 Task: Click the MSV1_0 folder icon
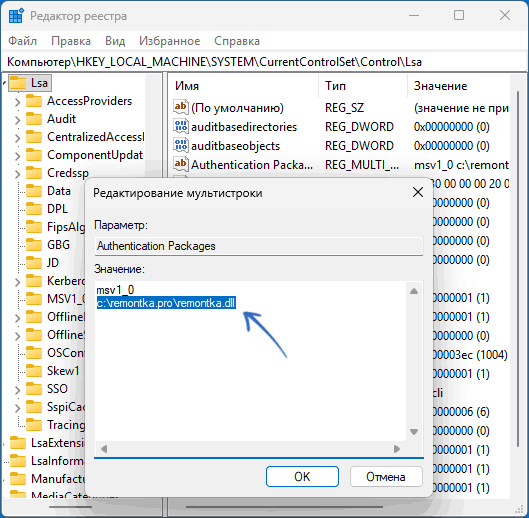pos(34,299)
